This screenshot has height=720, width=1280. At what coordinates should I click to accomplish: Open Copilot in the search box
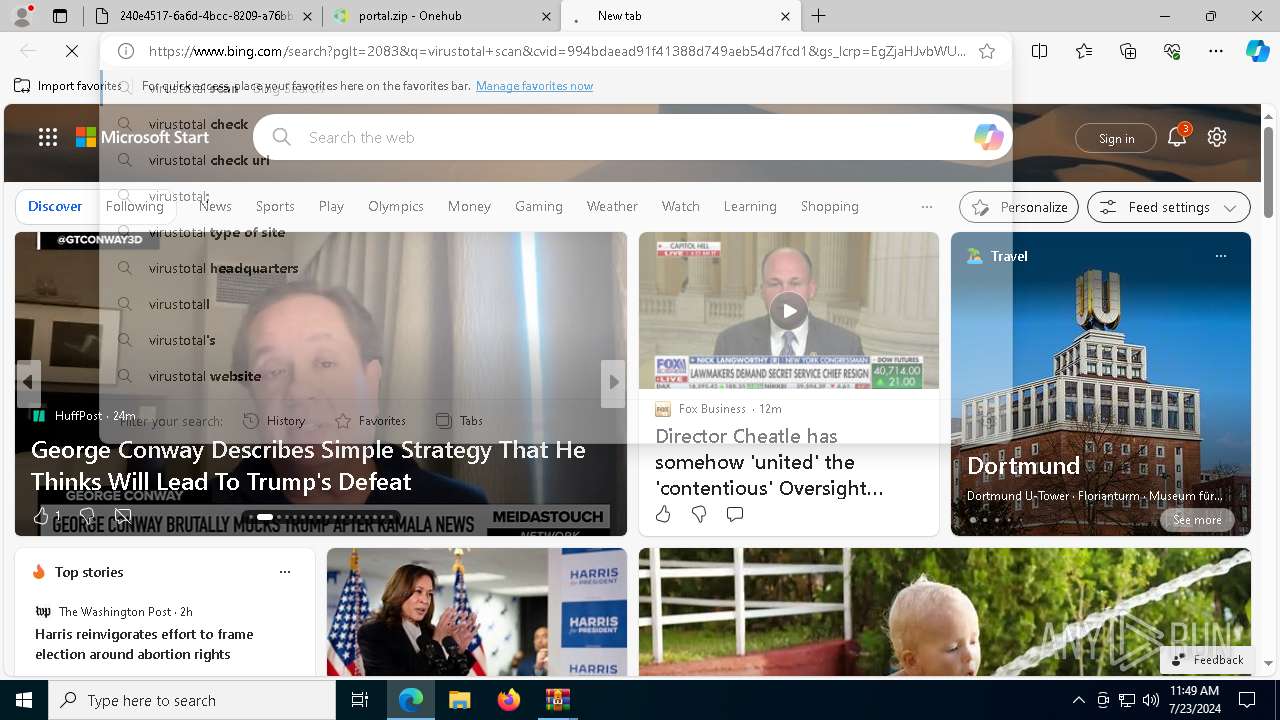[x=988, y=137]
